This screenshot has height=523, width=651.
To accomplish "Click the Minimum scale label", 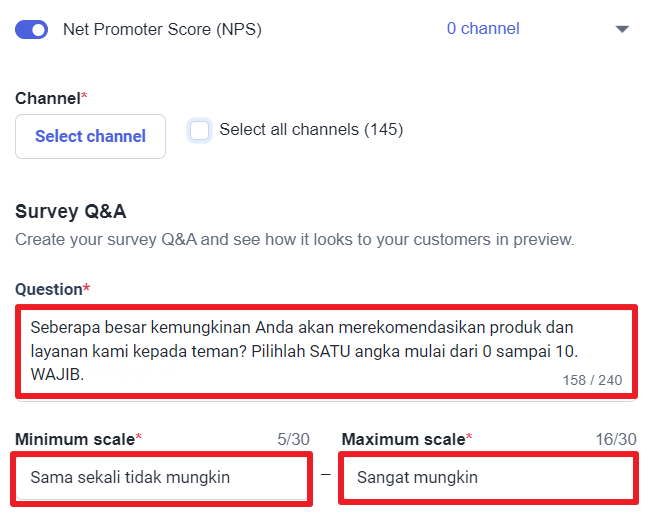I will [76, 439].
